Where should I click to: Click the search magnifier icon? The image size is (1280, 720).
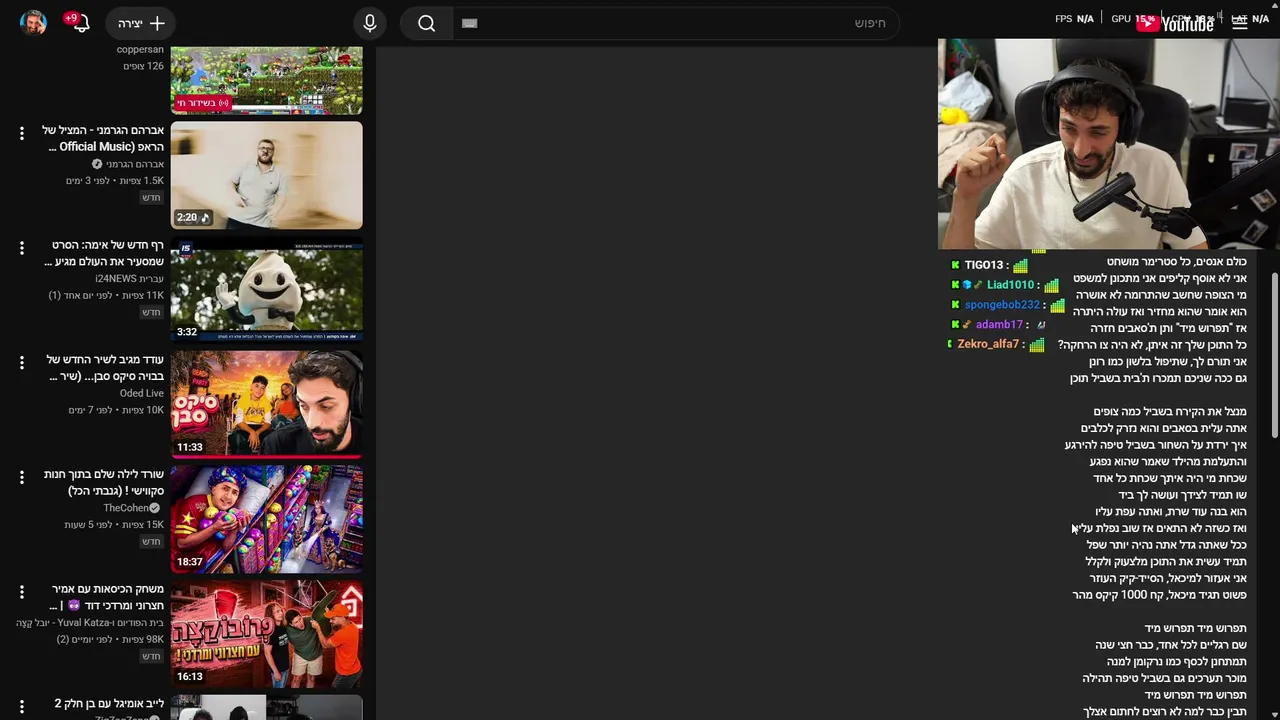(x=426, y=23)
